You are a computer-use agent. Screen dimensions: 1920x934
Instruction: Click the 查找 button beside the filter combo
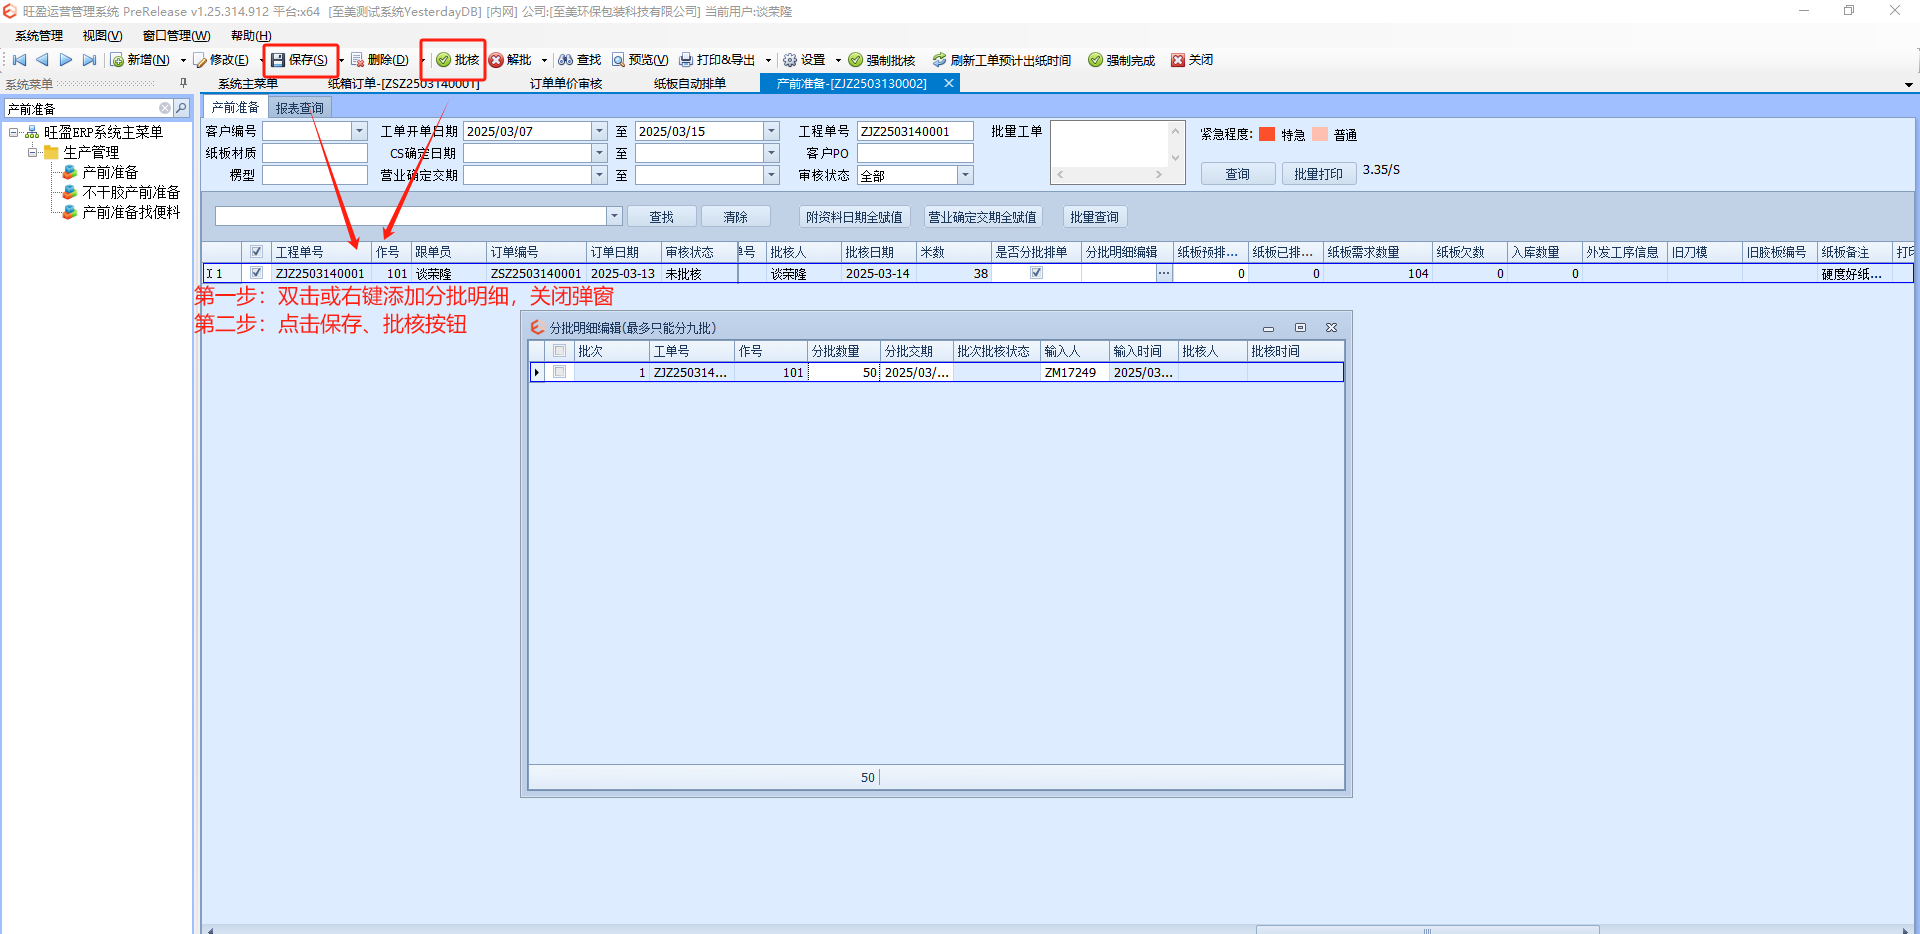(662, 217)
